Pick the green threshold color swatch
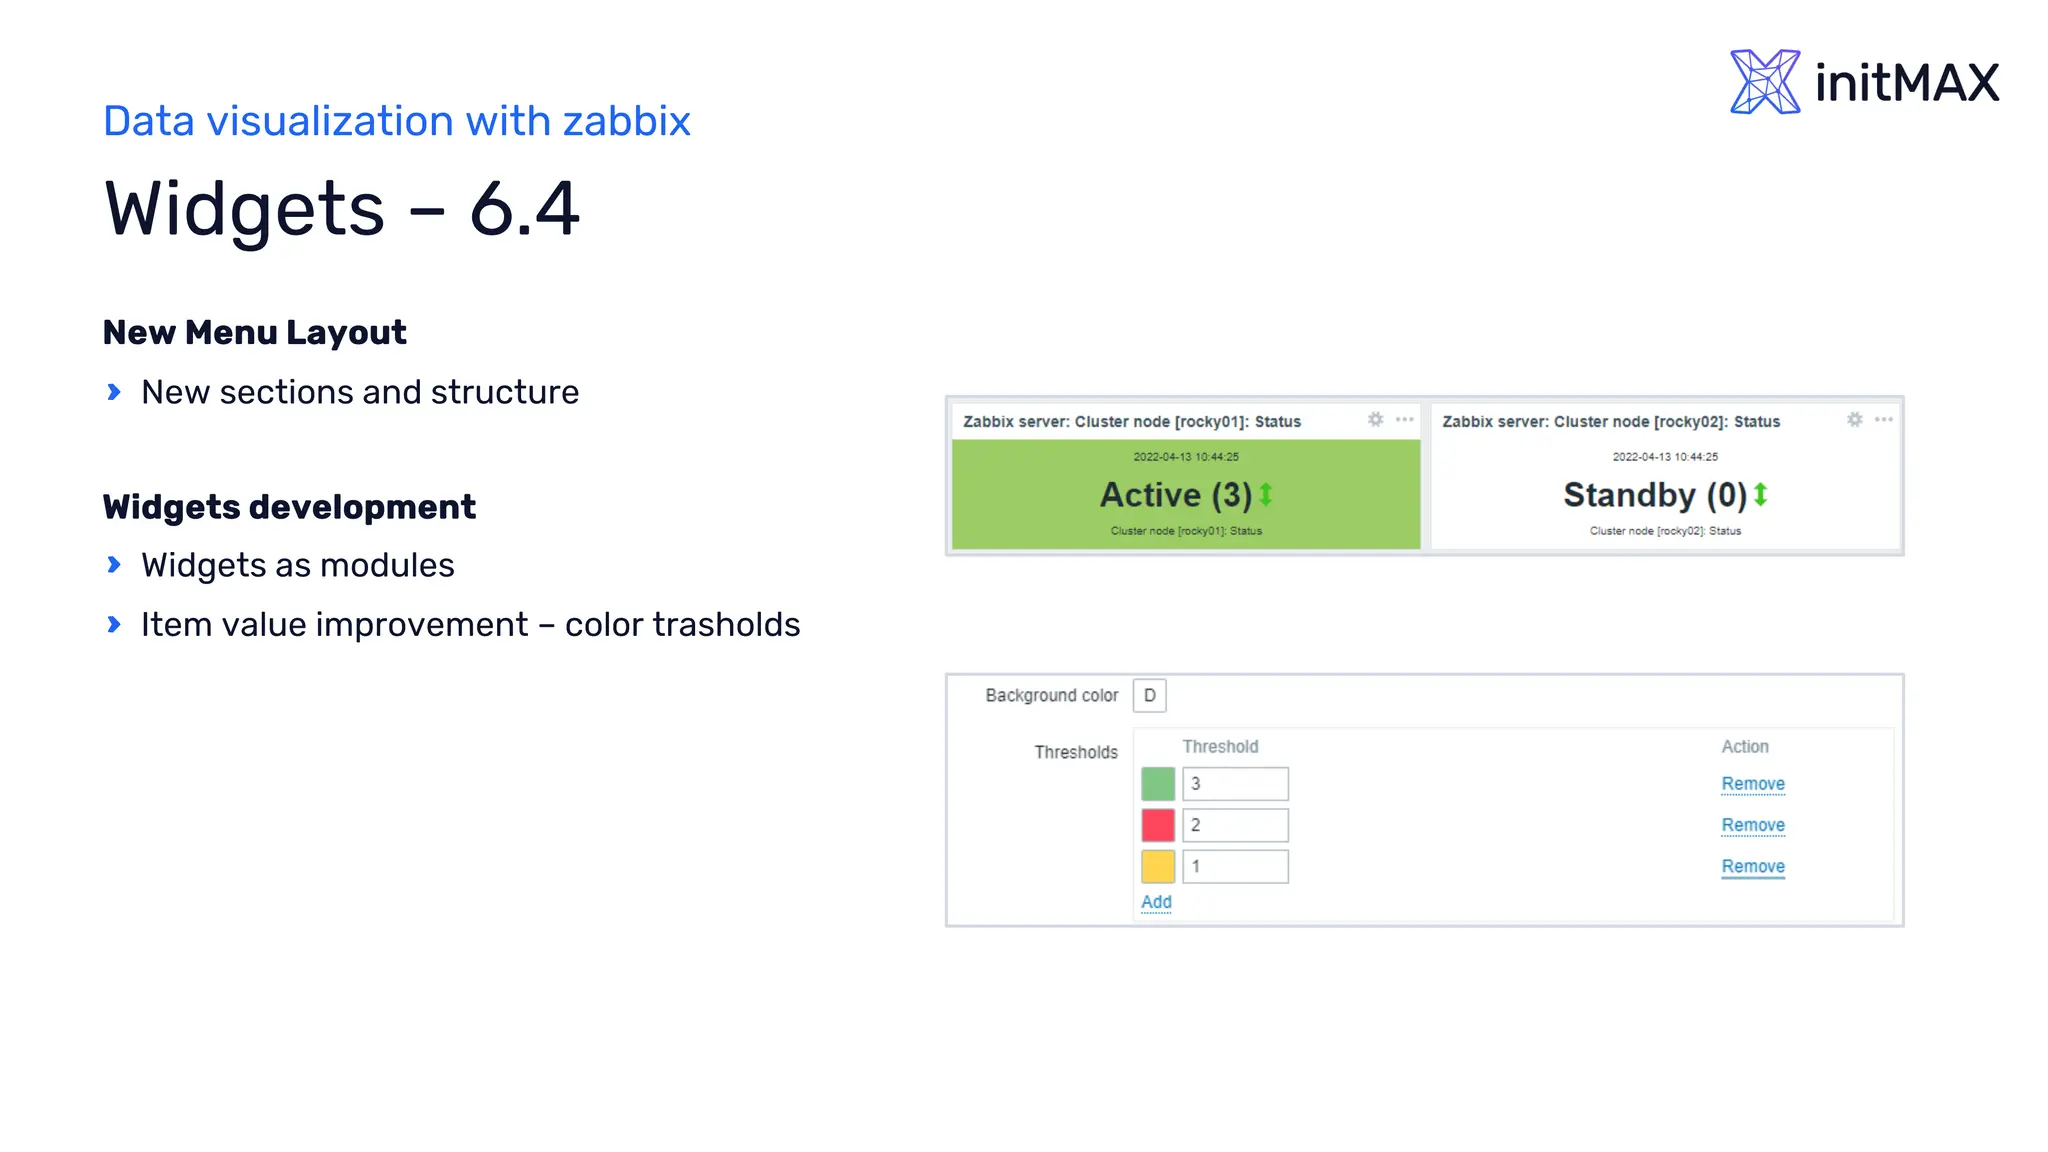The image size is (2048, 1152). click(x=1158, y=784)
